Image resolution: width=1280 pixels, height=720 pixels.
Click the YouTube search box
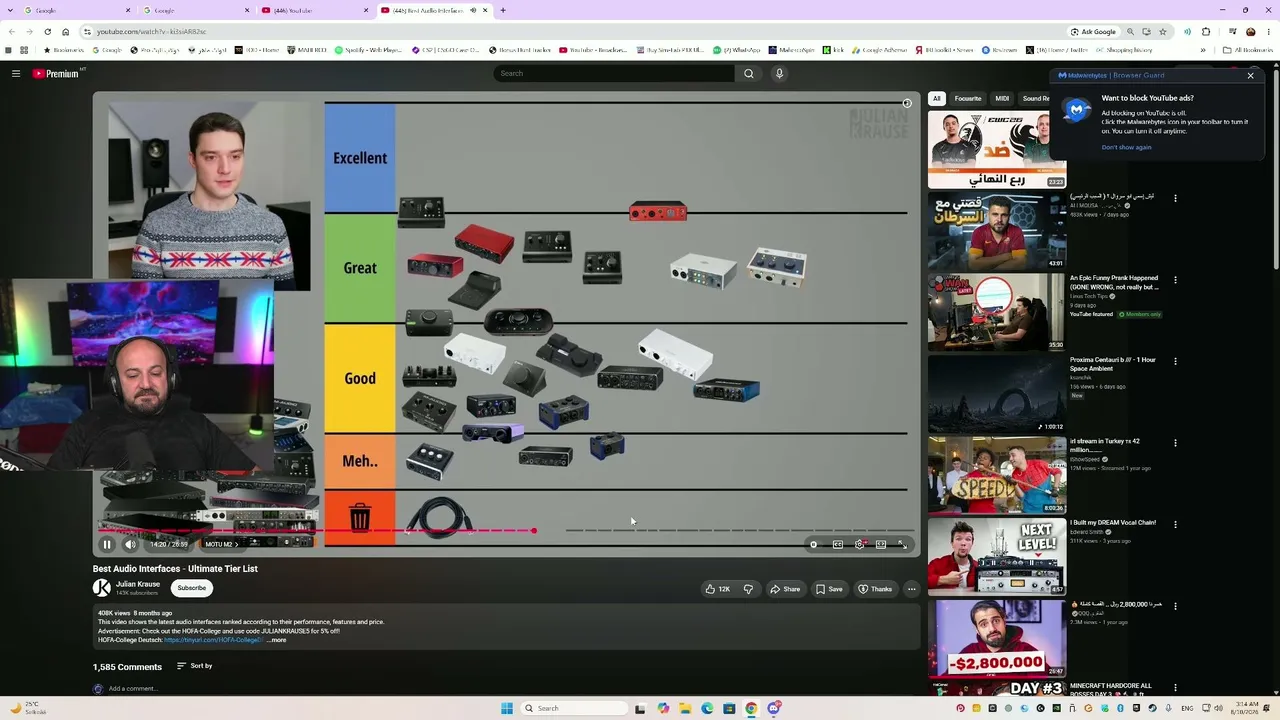(614, 73)
